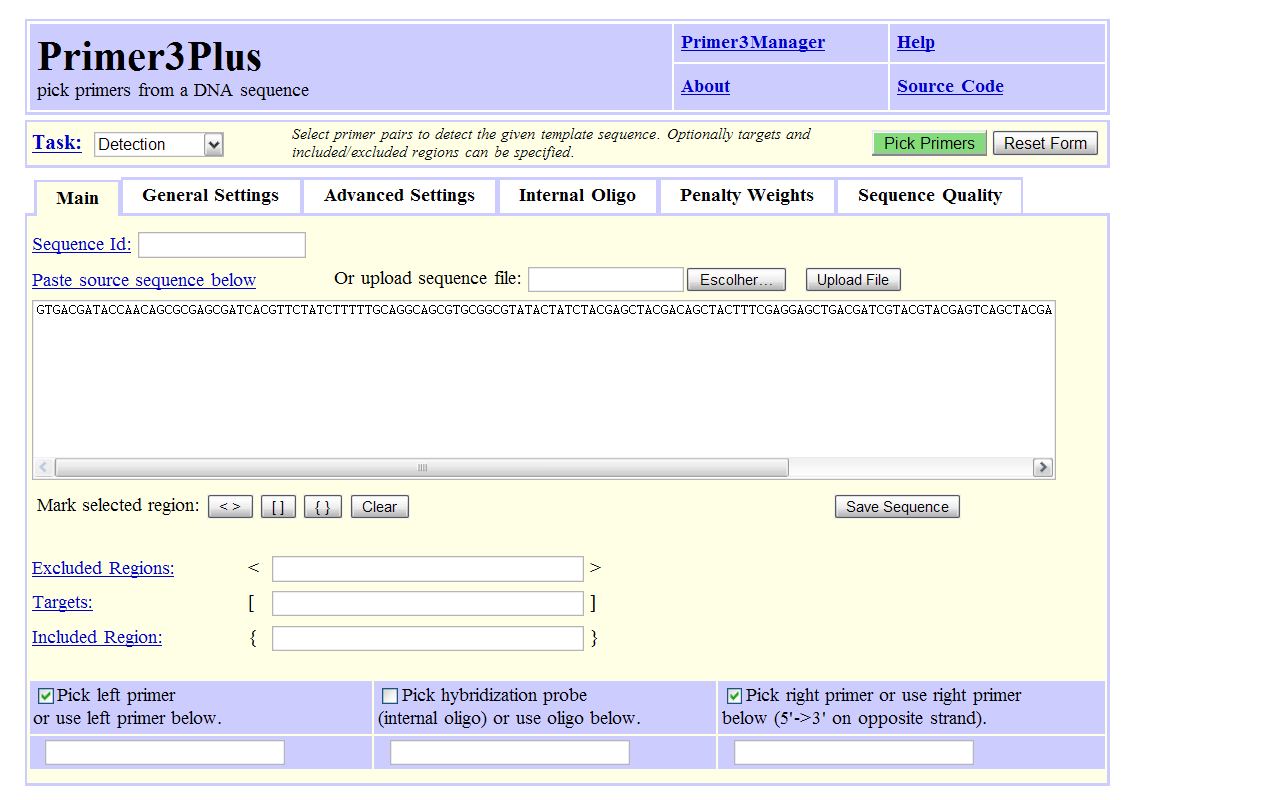Image resolution: width=1280 pixels, height=800 pixels.
Task: Click the Clear marks button
Action: pyautogui.click(x=380, y=507)
